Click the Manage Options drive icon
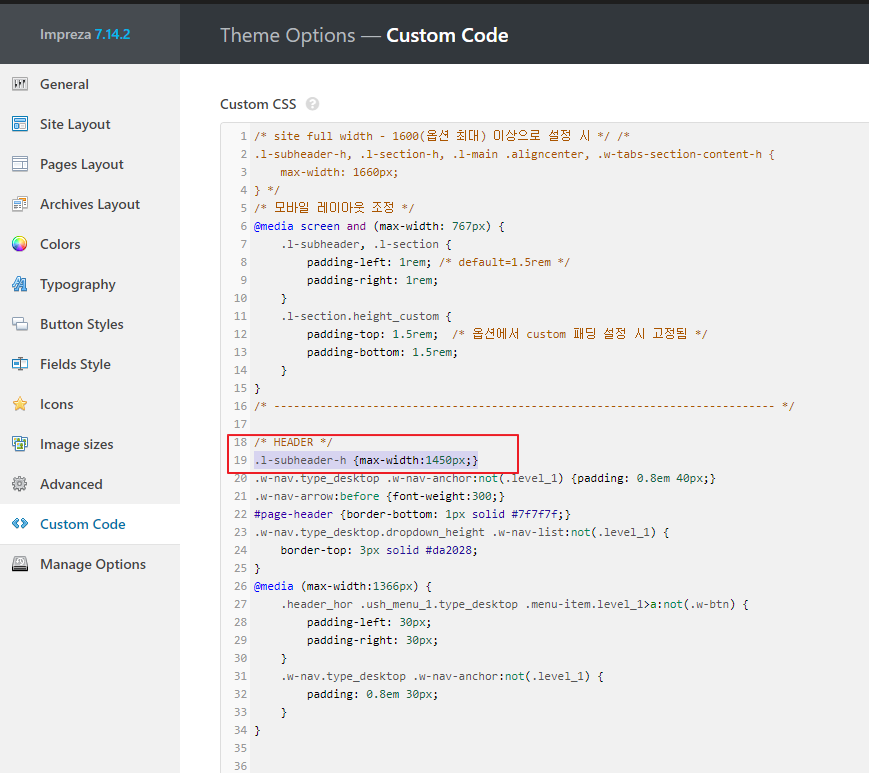This screenshot has width=869, height=773. 20,564
